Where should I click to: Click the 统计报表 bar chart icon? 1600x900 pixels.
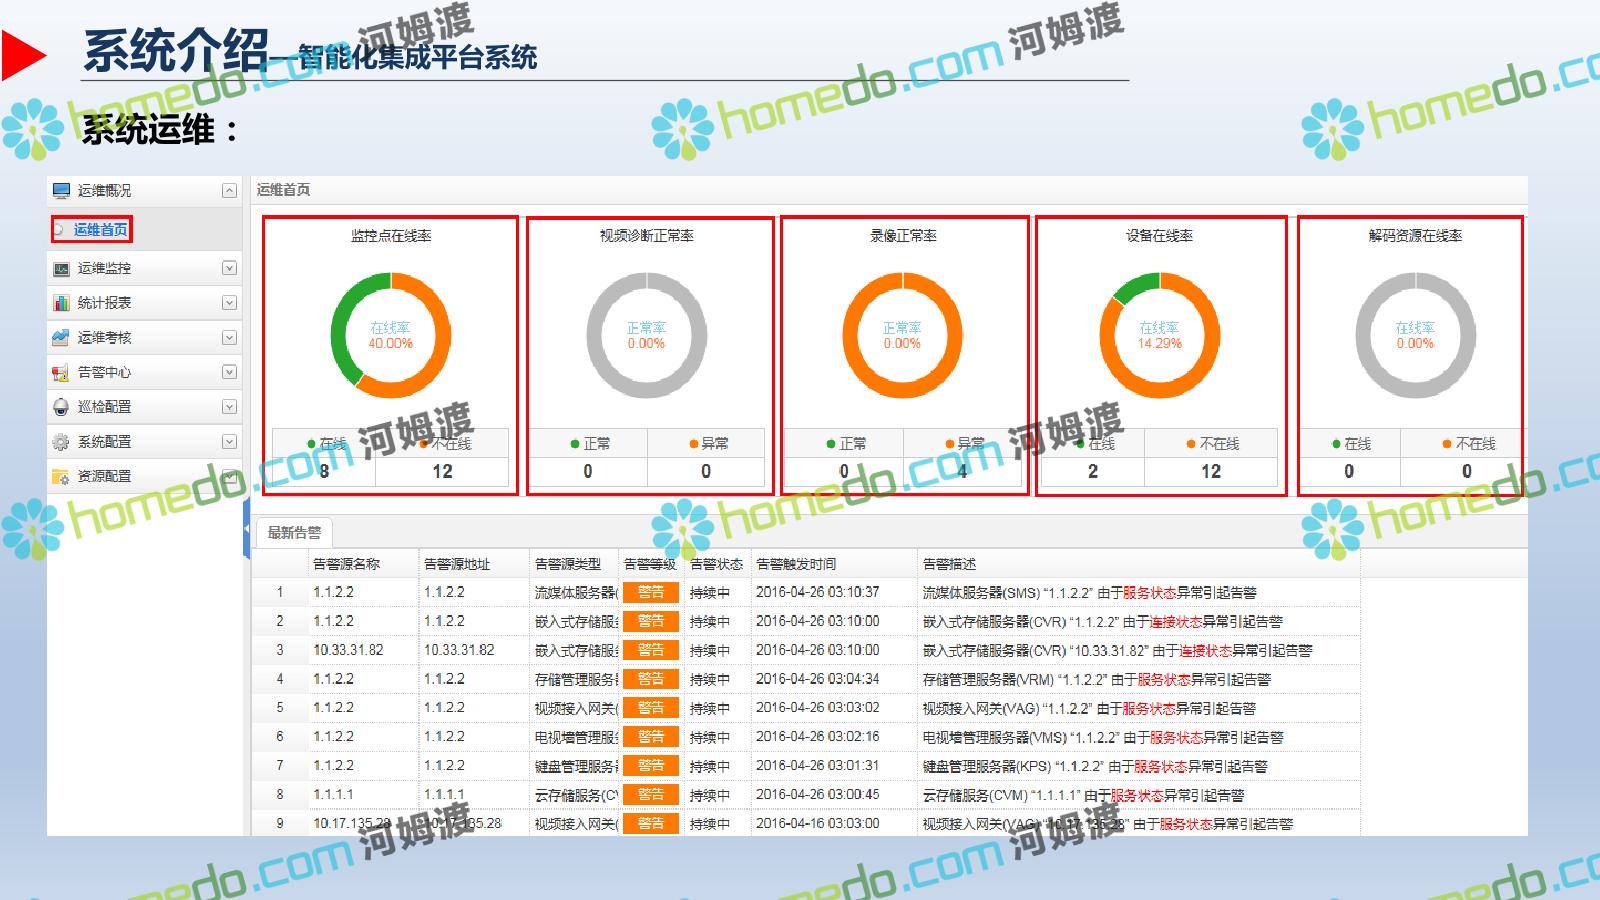click(x=62, y=303)
